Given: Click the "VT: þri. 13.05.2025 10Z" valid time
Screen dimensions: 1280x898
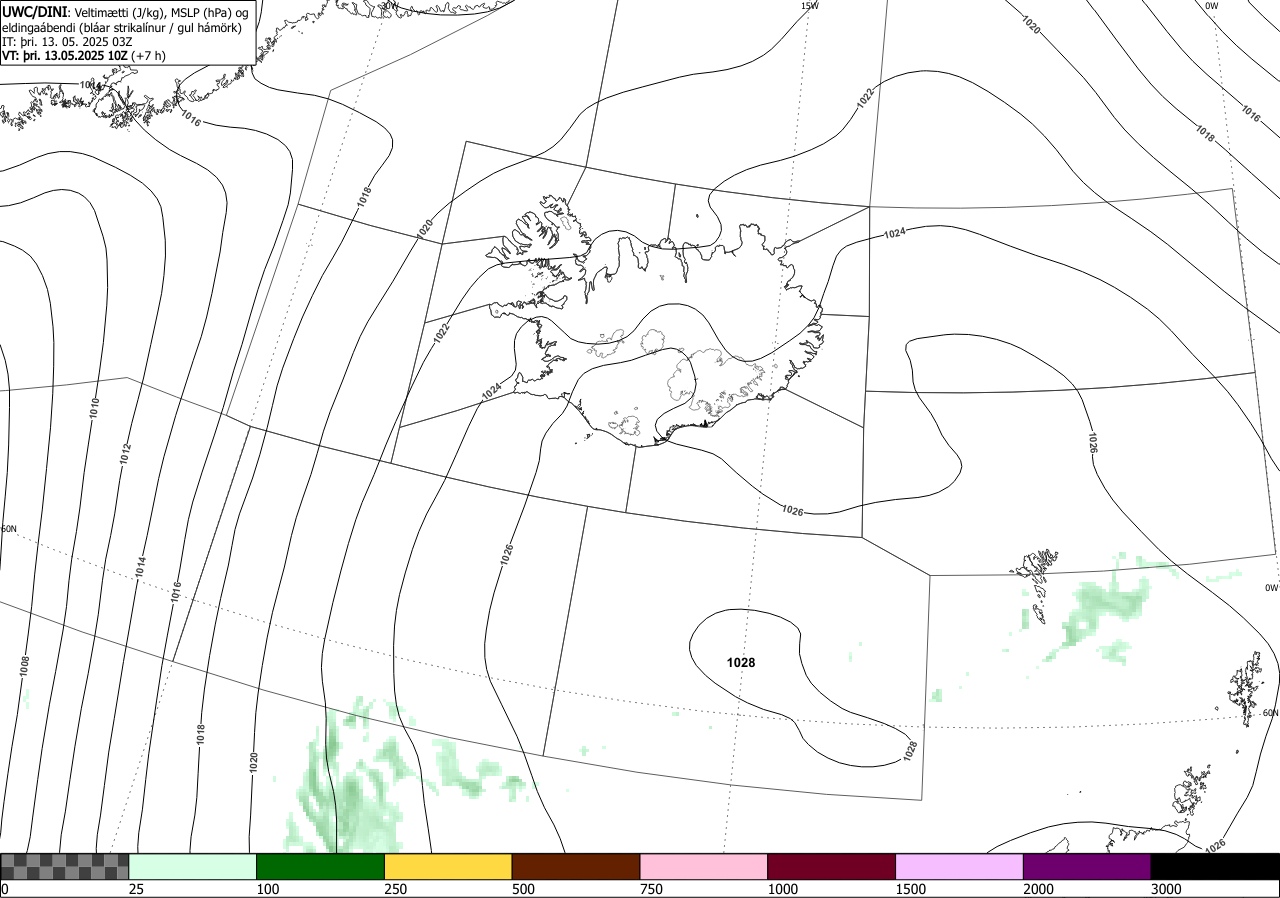Looking at the screenshot, I should pos(64,56).
